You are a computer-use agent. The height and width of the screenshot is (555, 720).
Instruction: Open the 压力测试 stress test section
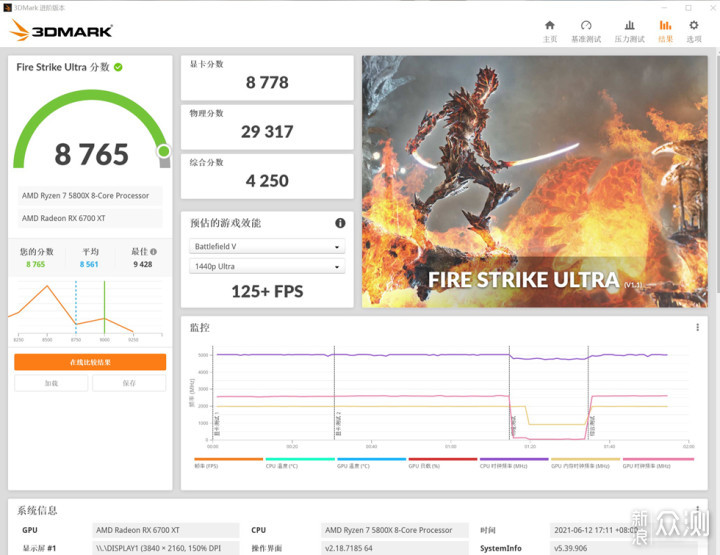(630, 31)
